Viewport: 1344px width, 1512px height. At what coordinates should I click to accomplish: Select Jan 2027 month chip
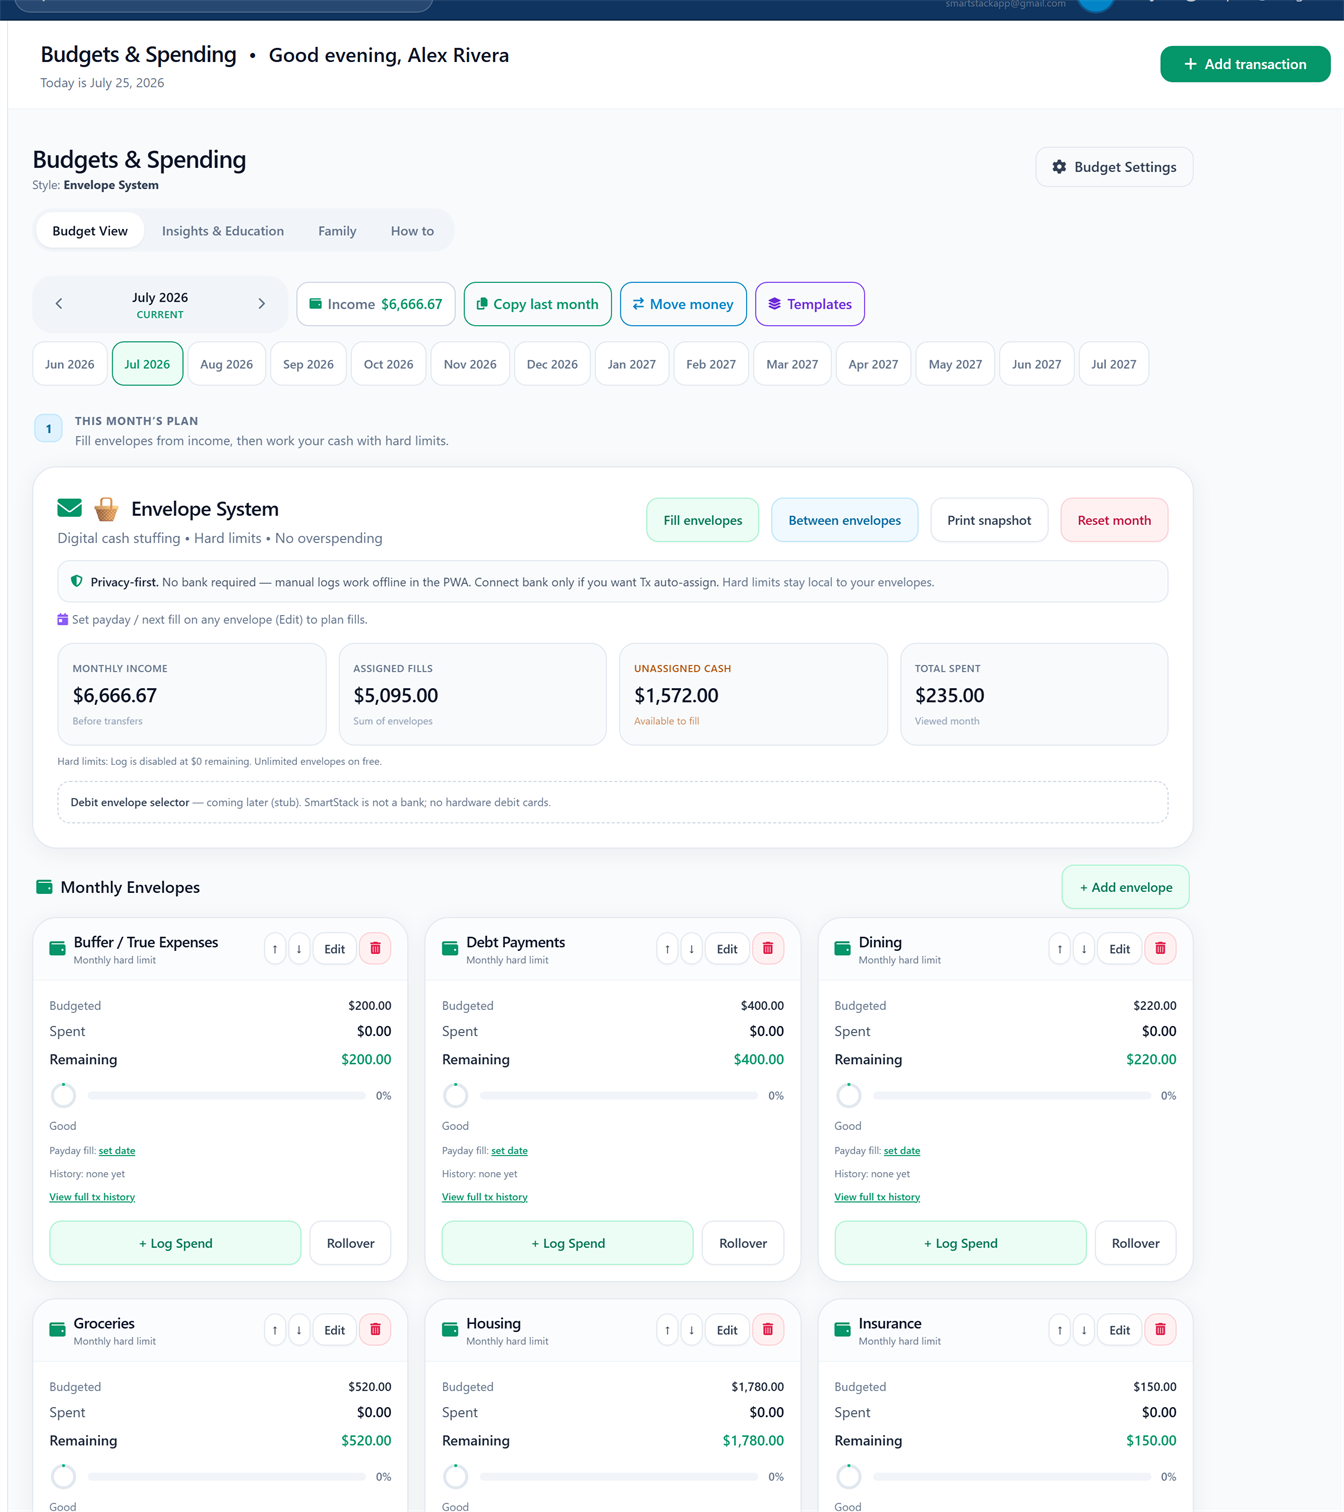click(632, 364)
